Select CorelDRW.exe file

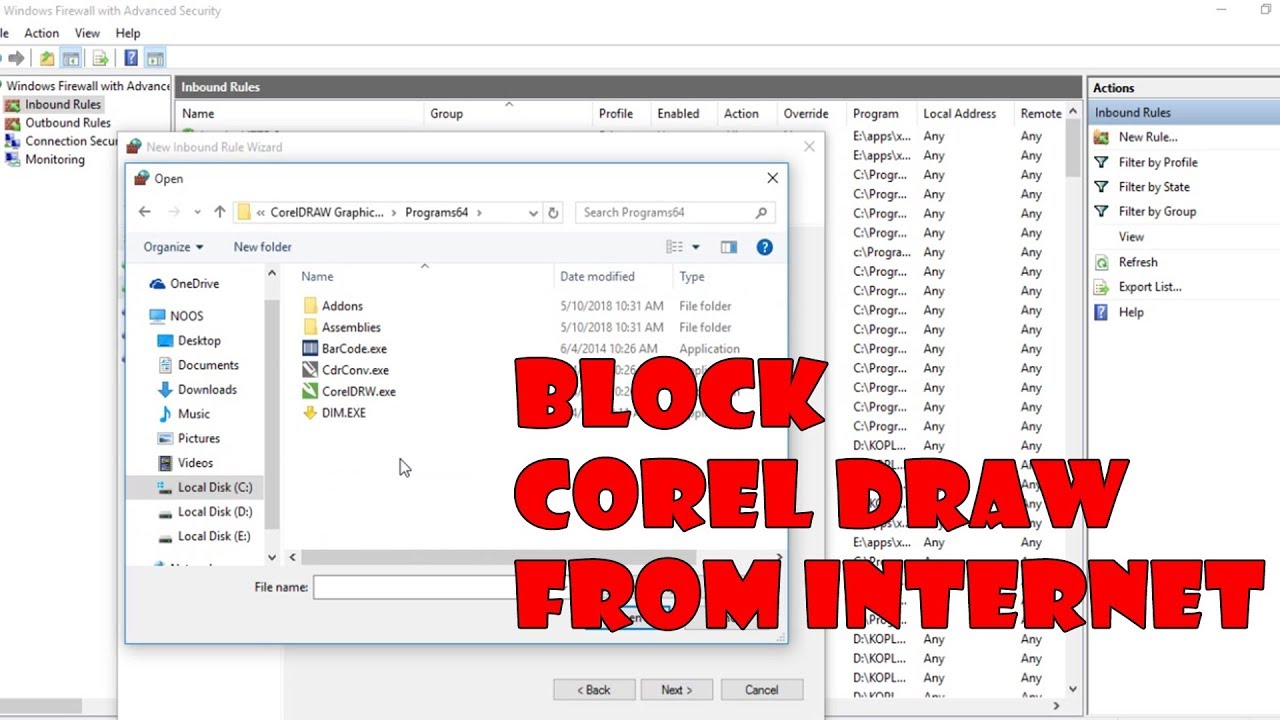click(x=358, y=392)
